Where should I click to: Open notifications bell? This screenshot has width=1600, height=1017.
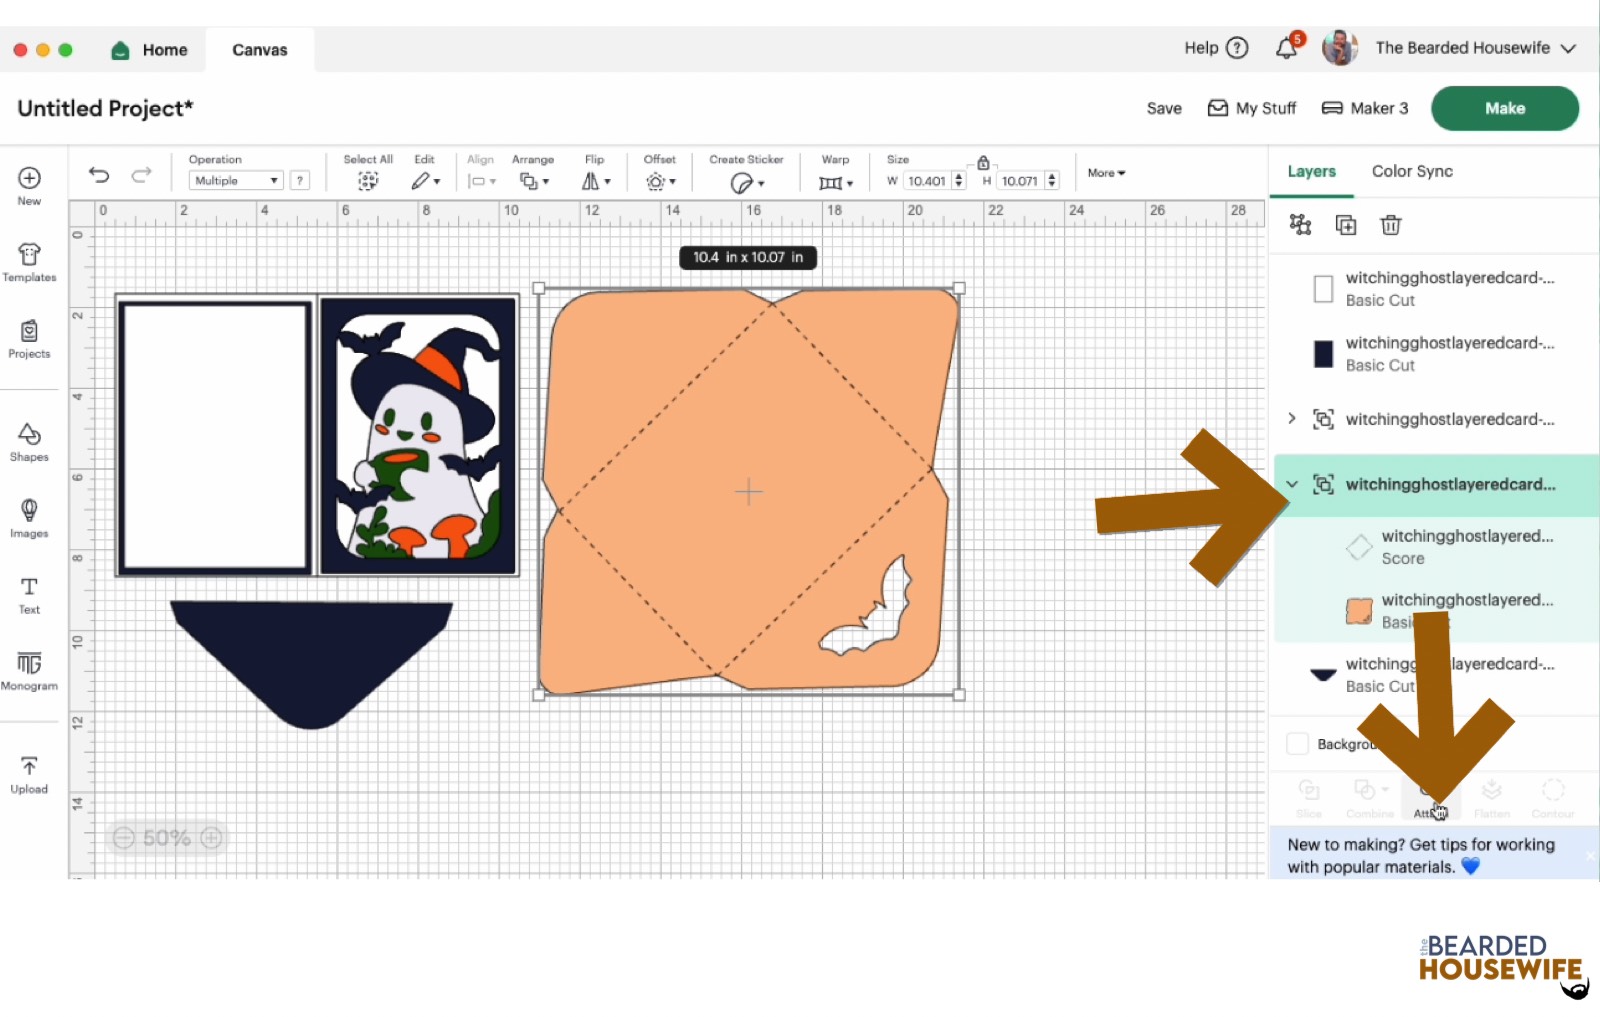coord(1287,48)
